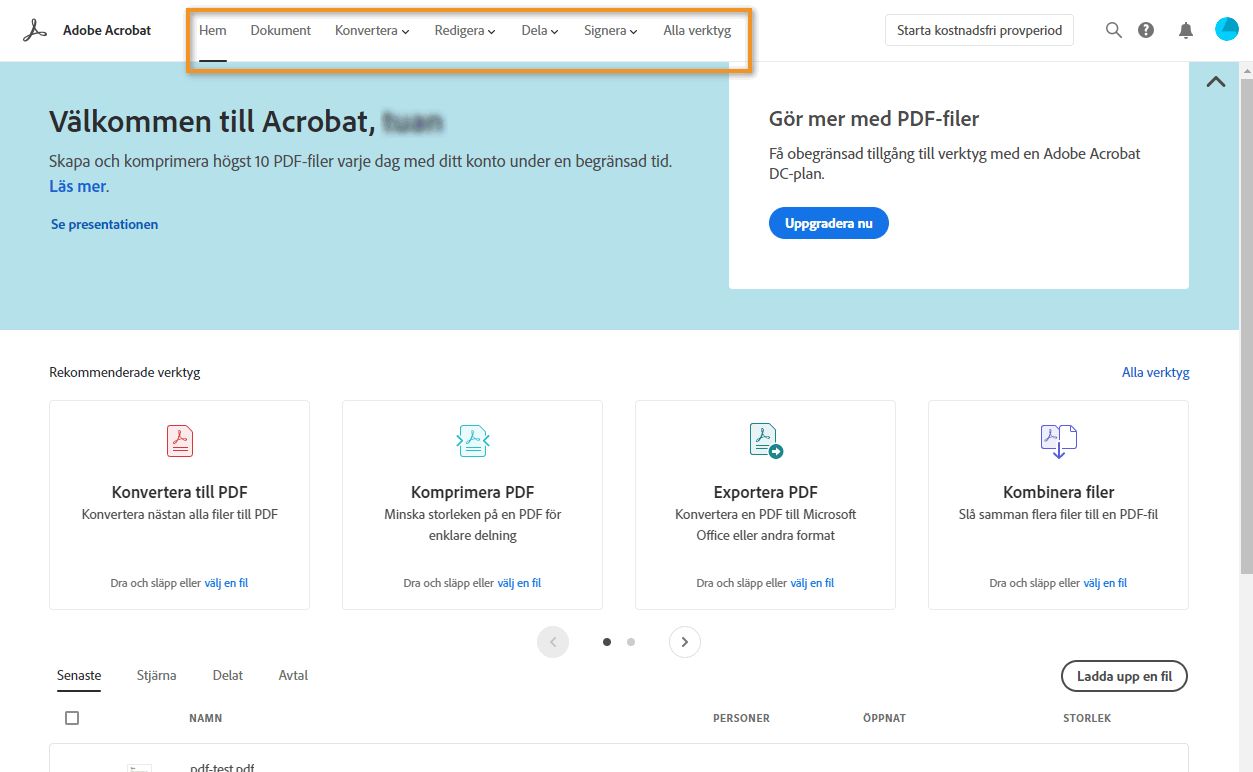Viewport: 1253px width, 772px height.
Task: Open the Dokument tab in the top navigation
Action: point(281,31)
